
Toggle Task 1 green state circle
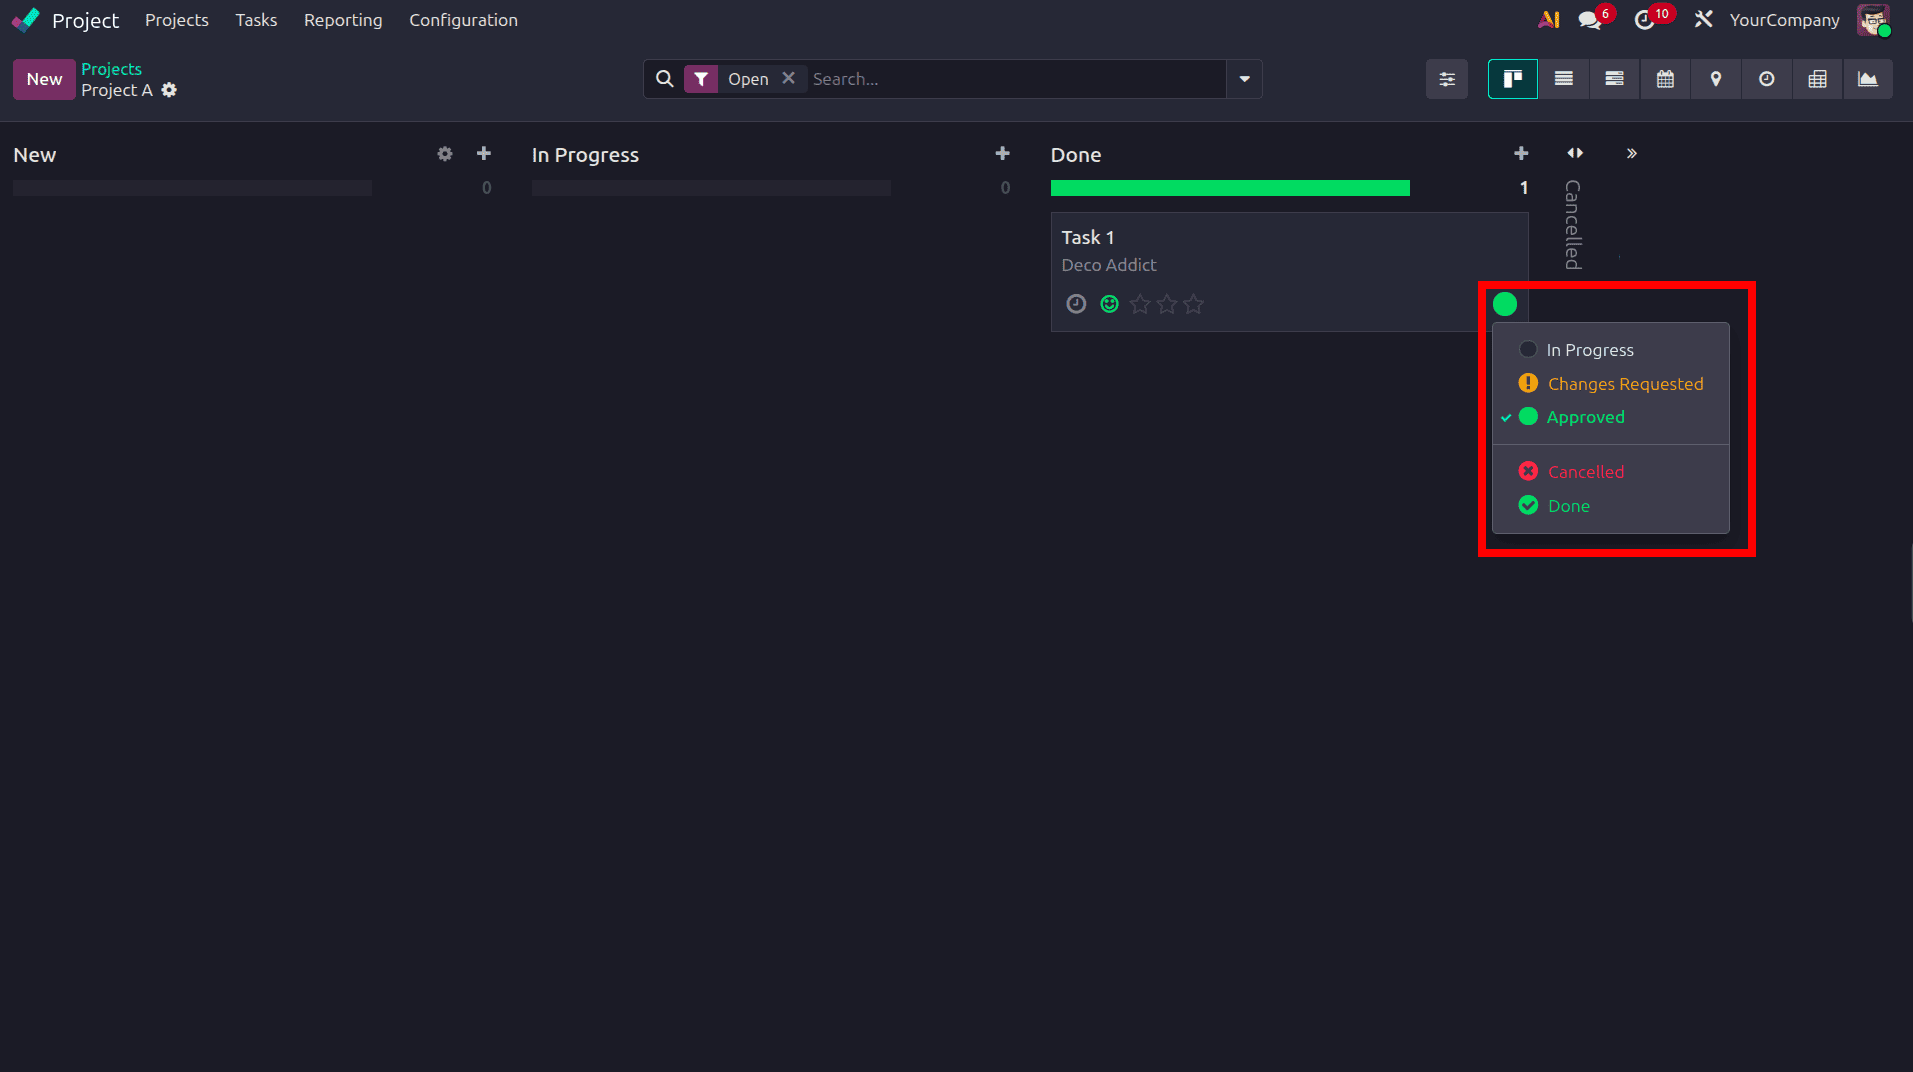[x=1505, y=304]
